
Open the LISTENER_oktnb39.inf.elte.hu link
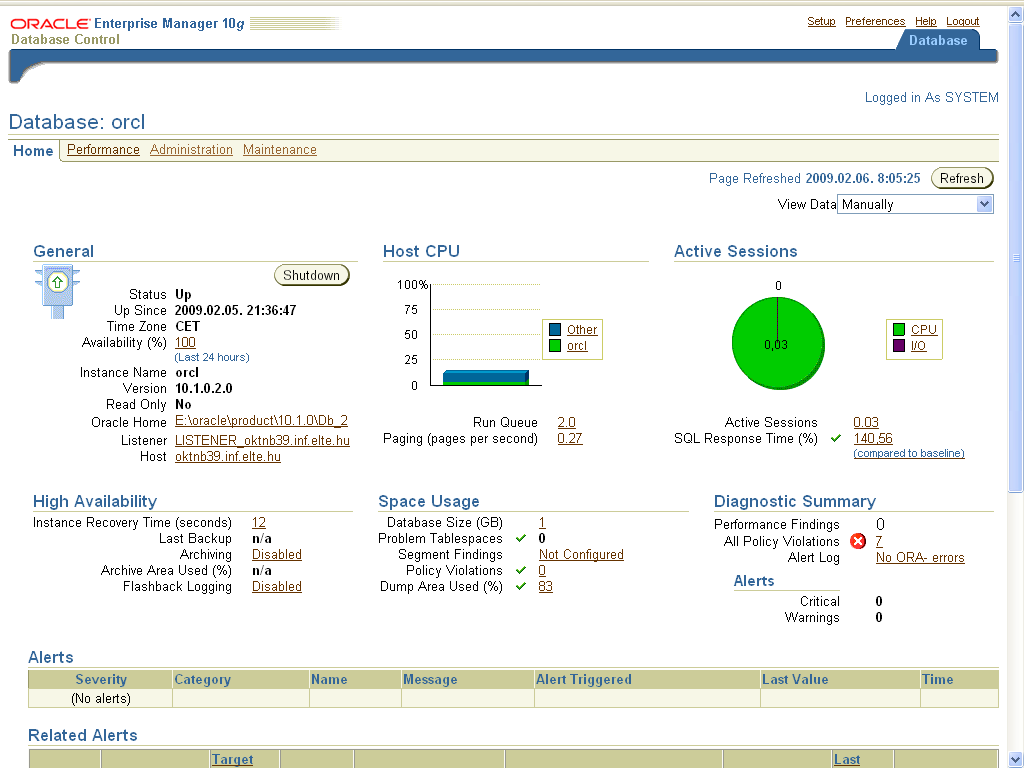pyautogui.click(x=262, y=441)
